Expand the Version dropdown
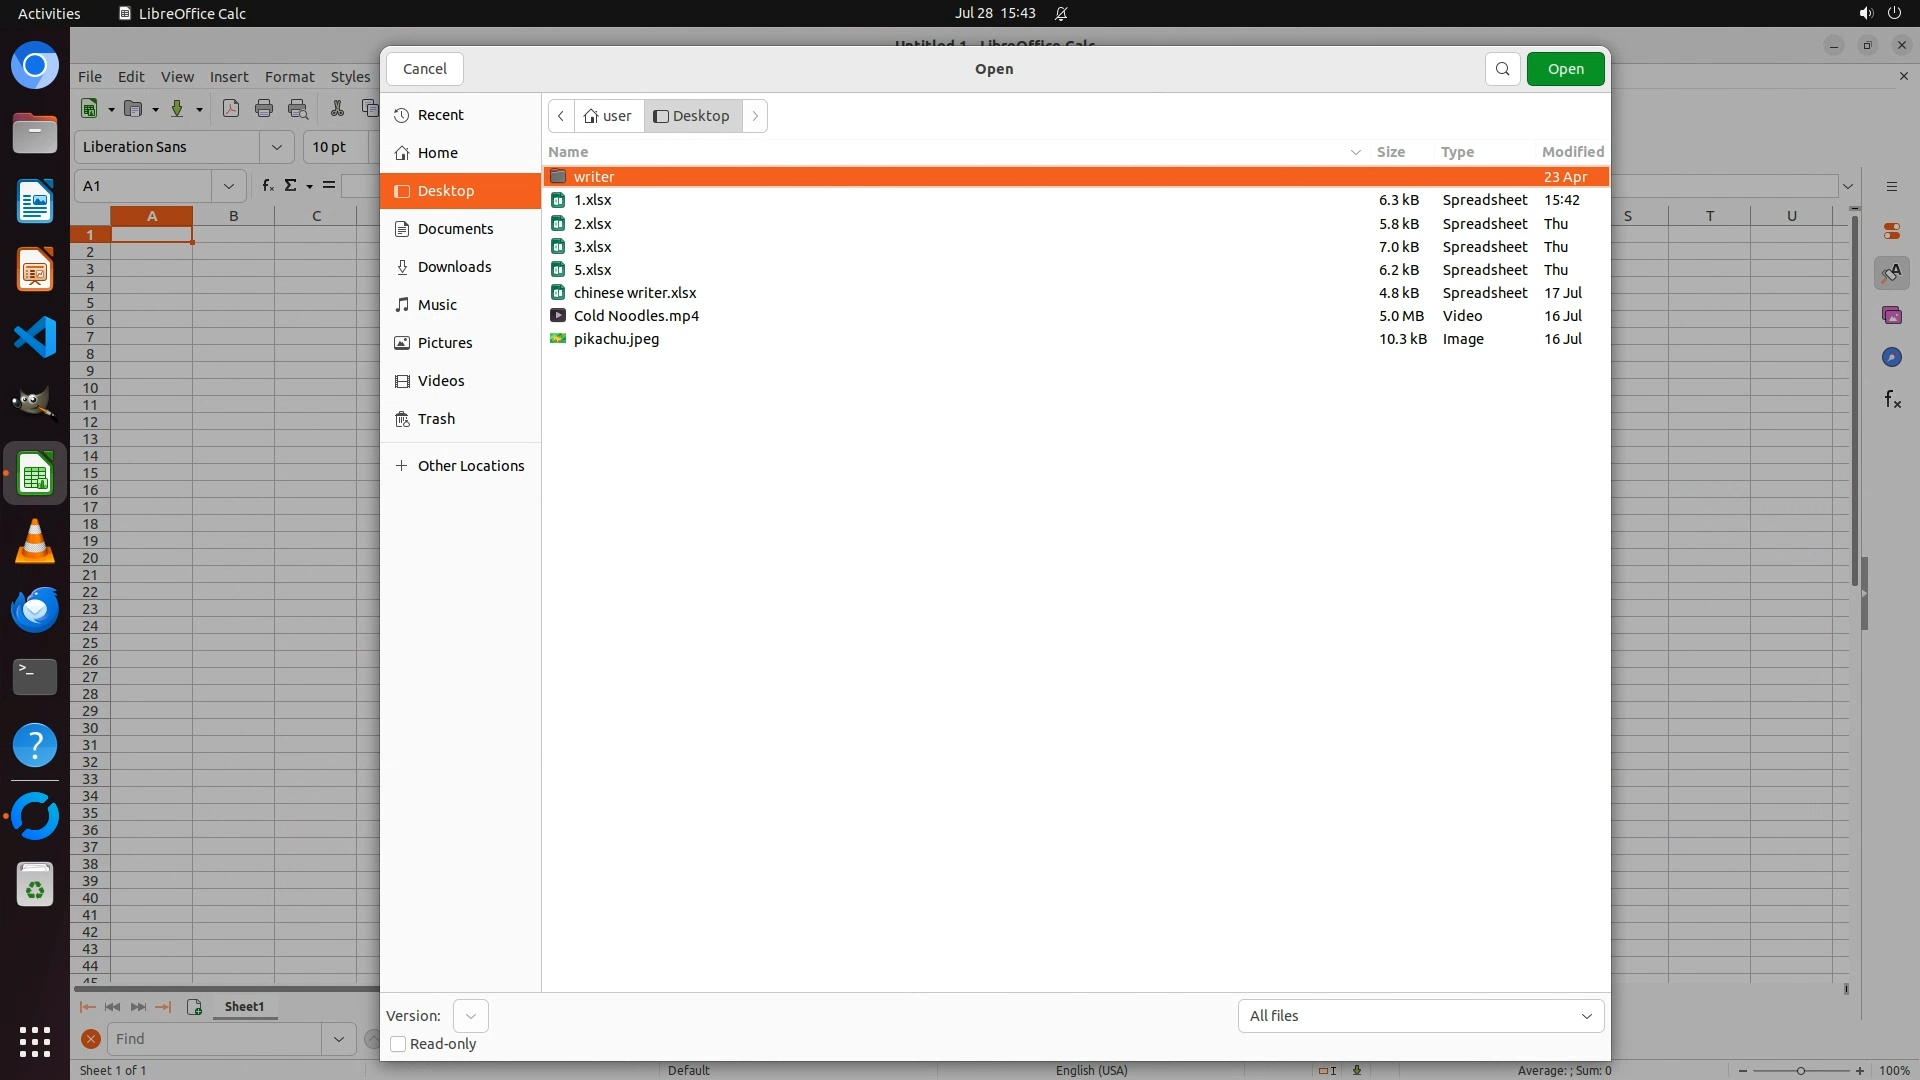The image size is (1920, 1080). 470,1016
